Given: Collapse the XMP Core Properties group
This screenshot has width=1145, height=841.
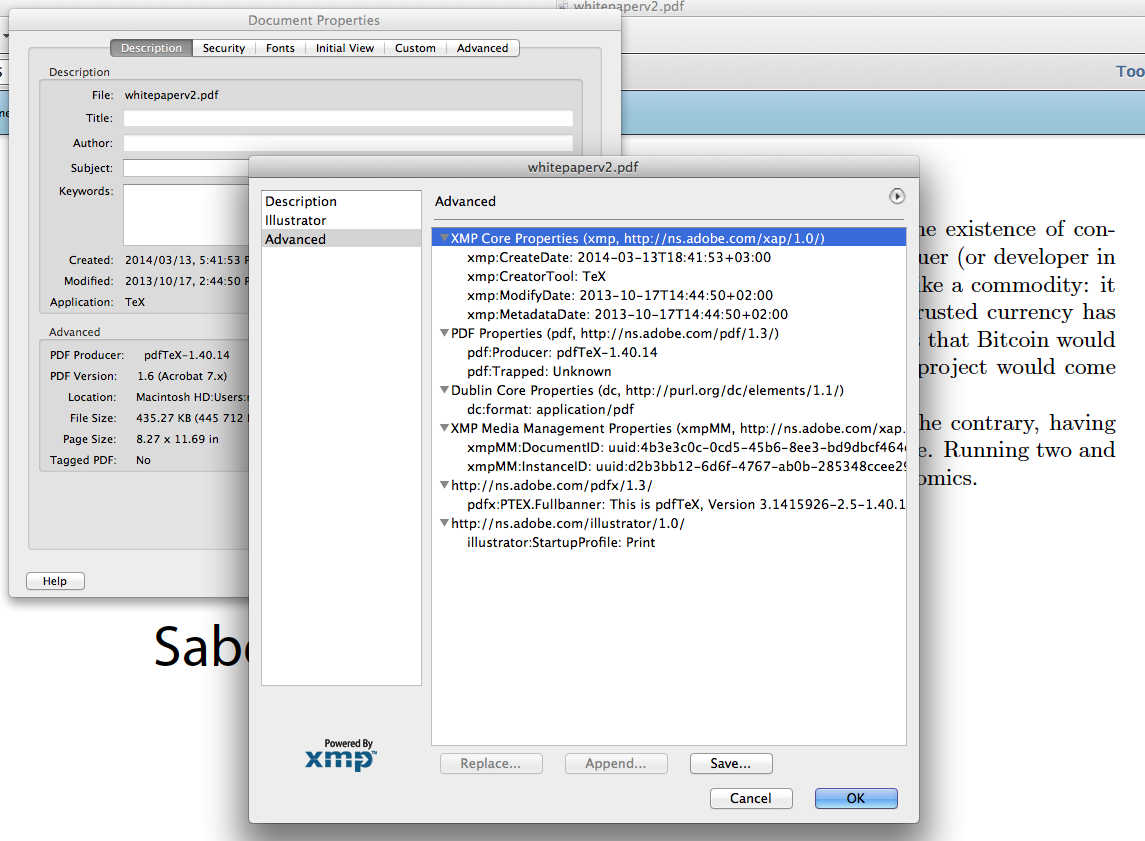Looking at the screenshot, I should (444, 238).
